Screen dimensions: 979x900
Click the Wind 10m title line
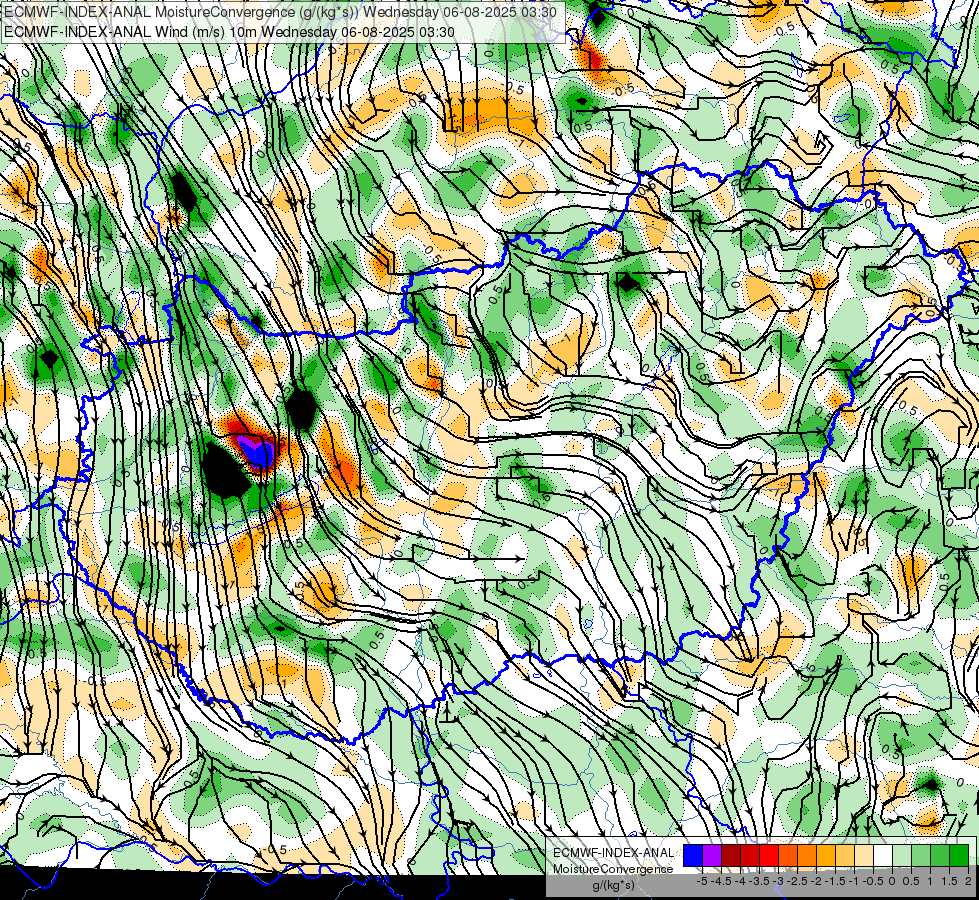tap(229, 32)
